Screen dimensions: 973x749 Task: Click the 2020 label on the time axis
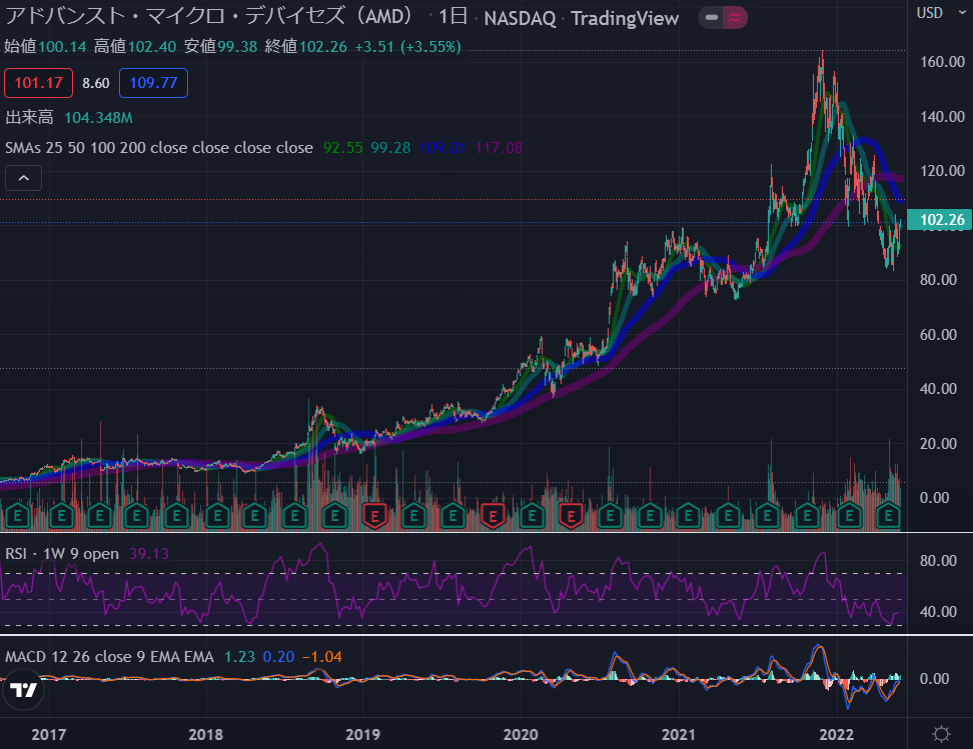point(521,735)
